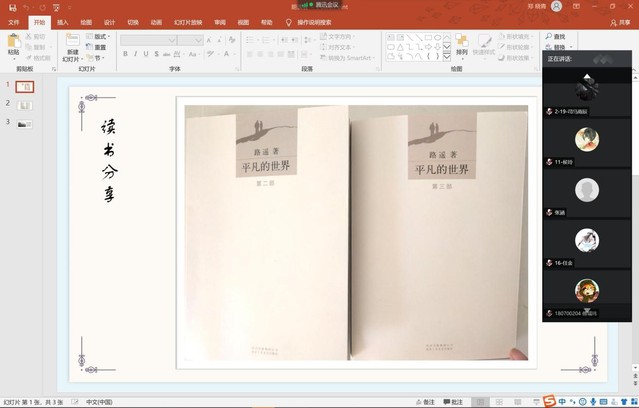Click the 格式刷 format painter icon
This screenshot has height=408, width=639.
[x=39, y=58]
